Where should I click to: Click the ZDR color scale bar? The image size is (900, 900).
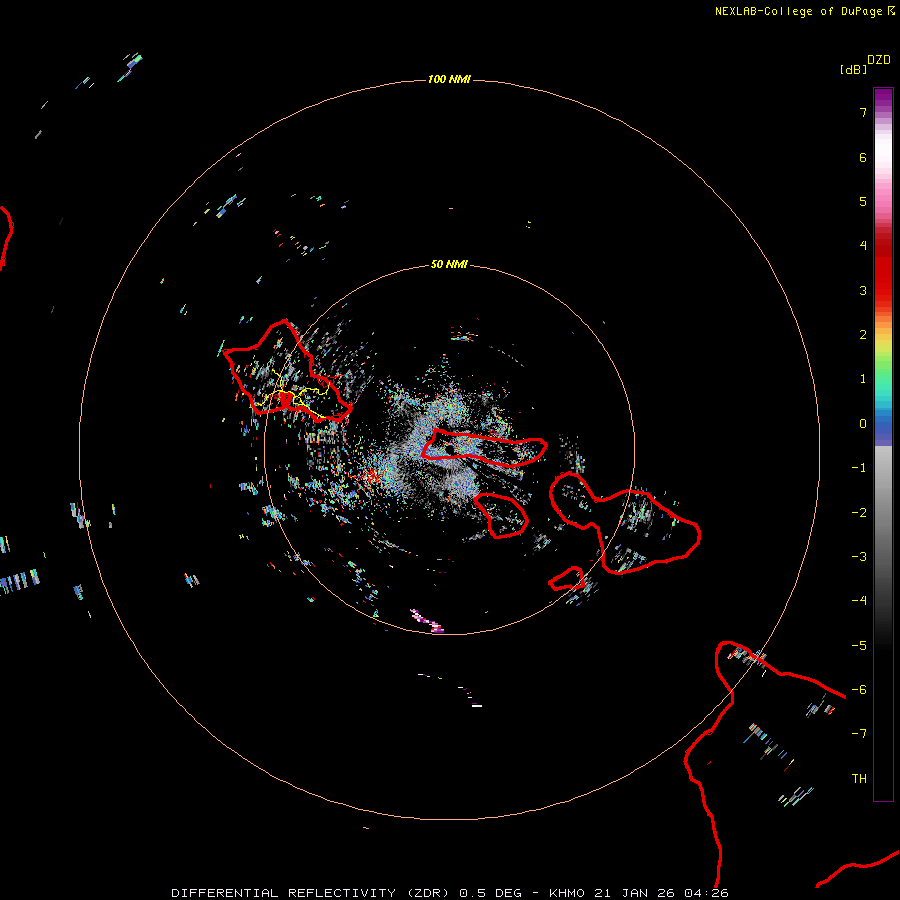(x=883, y=444)
